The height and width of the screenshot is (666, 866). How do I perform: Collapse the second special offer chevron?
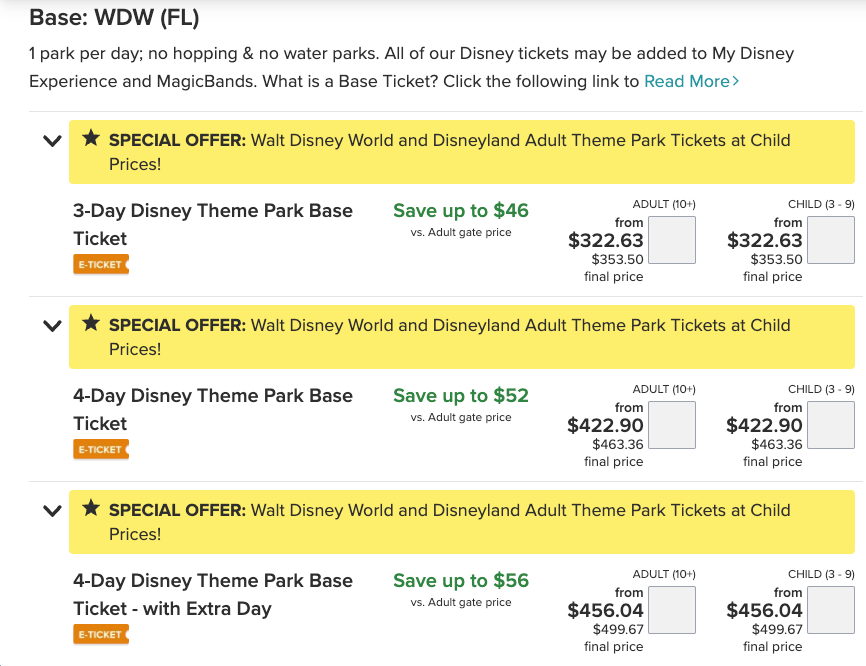click(x=53, y=326)
